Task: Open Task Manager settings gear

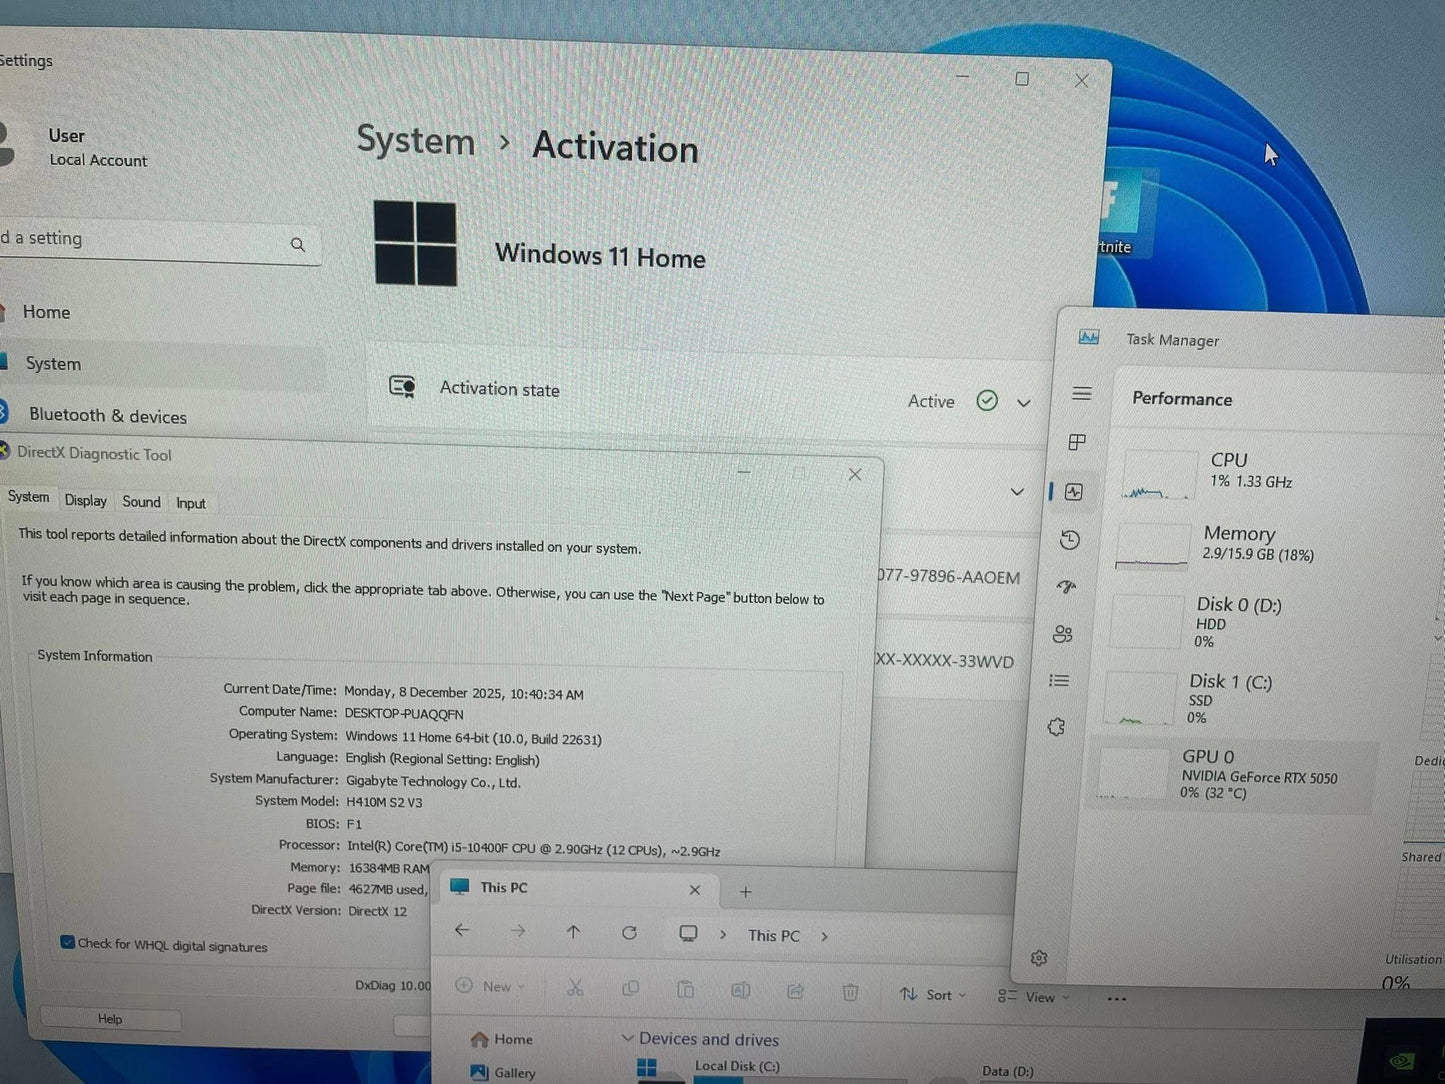Action: click(1039, 958)
